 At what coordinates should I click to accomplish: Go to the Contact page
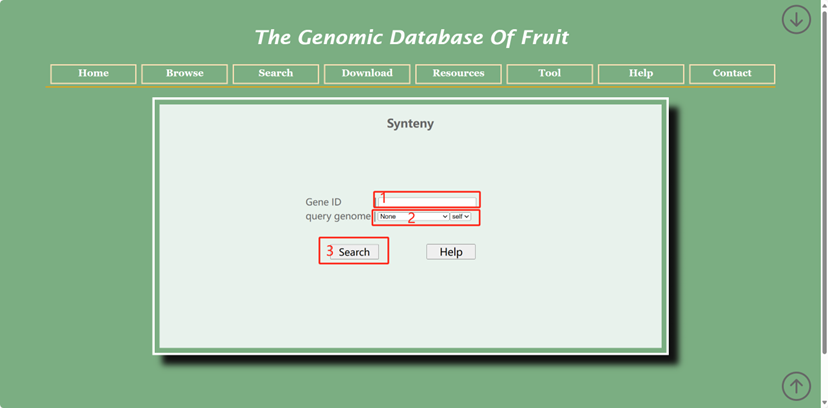coord(732,73)
